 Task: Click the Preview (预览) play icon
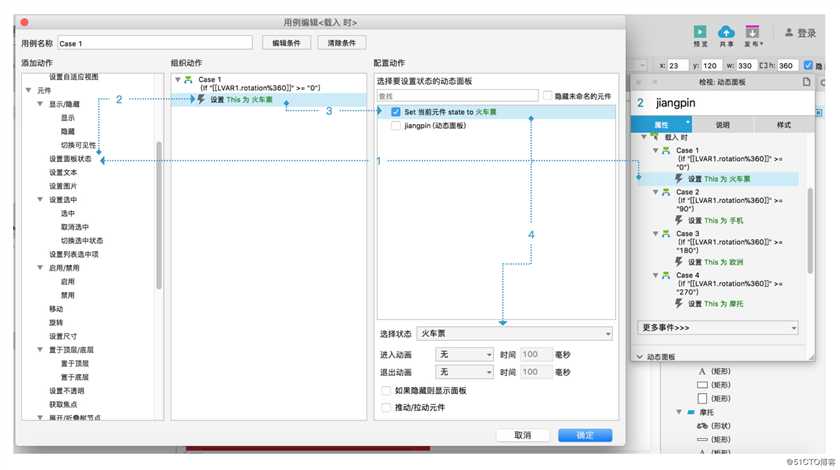(x=700, y=32)
